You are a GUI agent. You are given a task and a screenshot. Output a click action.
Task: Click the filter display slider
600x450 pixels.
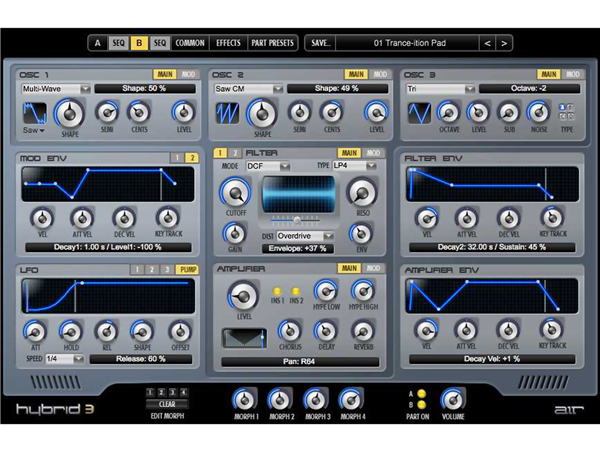[297, 219]
